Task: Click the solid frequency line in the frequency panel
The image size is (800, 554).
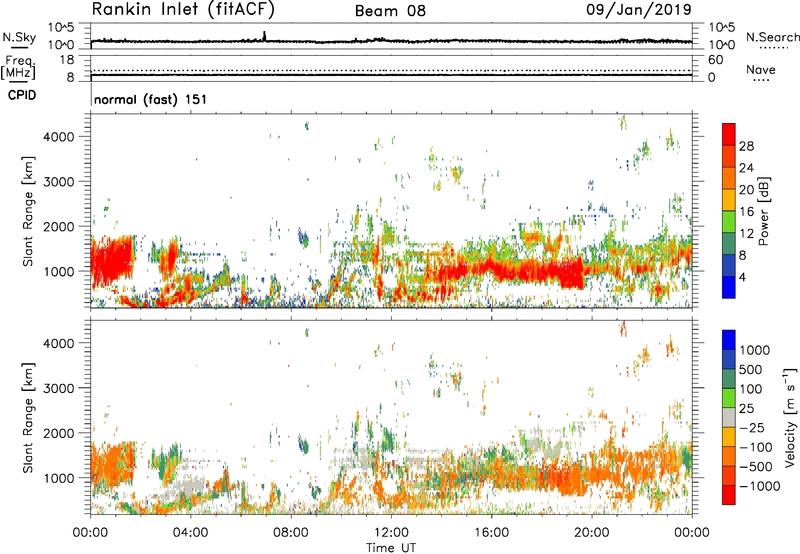Action: click(x=391, y=75)
